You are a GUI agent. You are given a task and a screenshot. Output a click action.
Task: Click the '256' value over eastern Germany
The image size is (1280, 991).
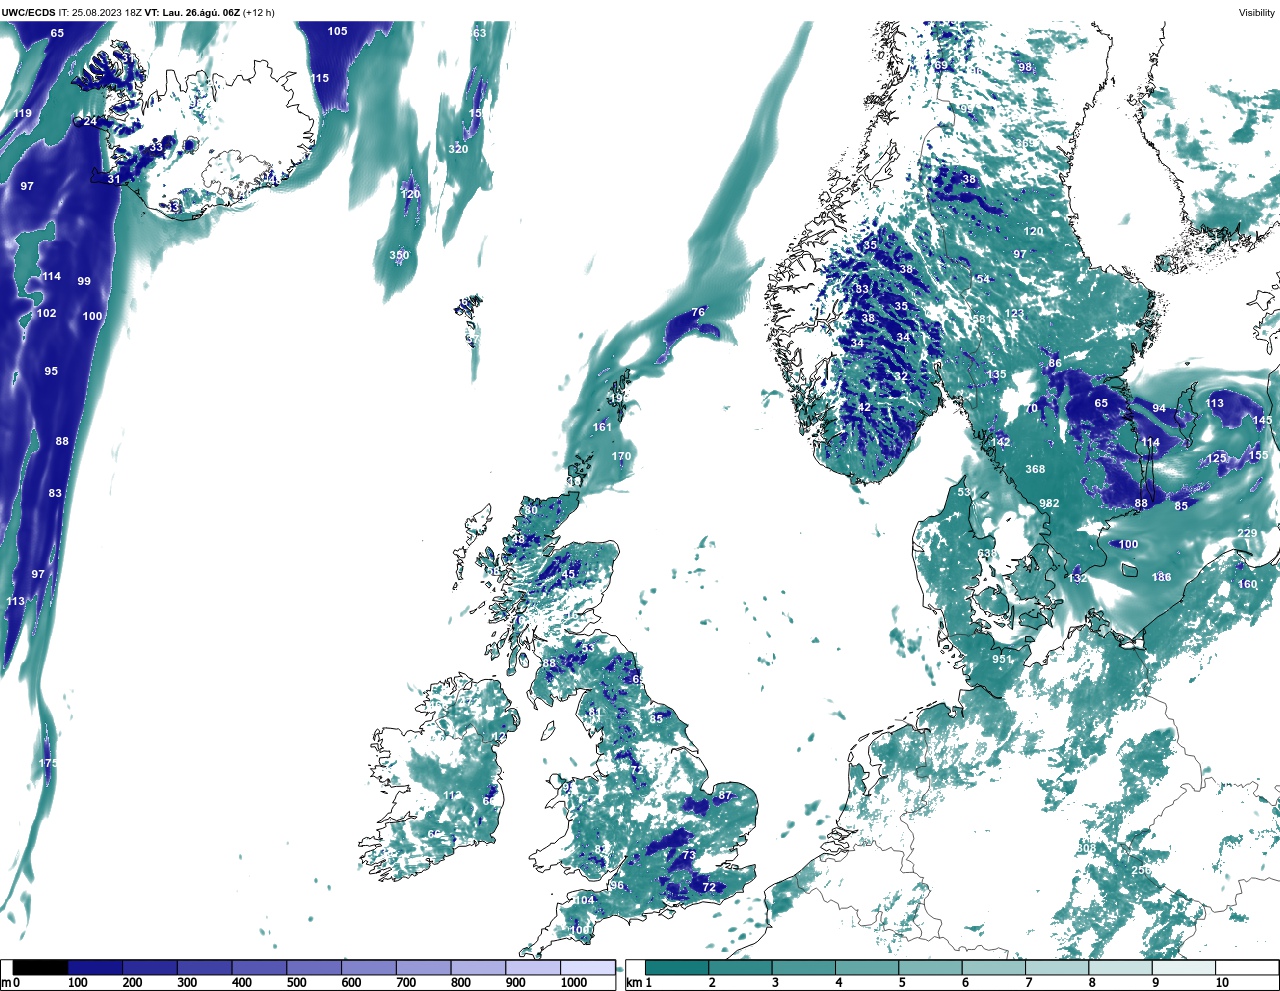coord(1142,870)
